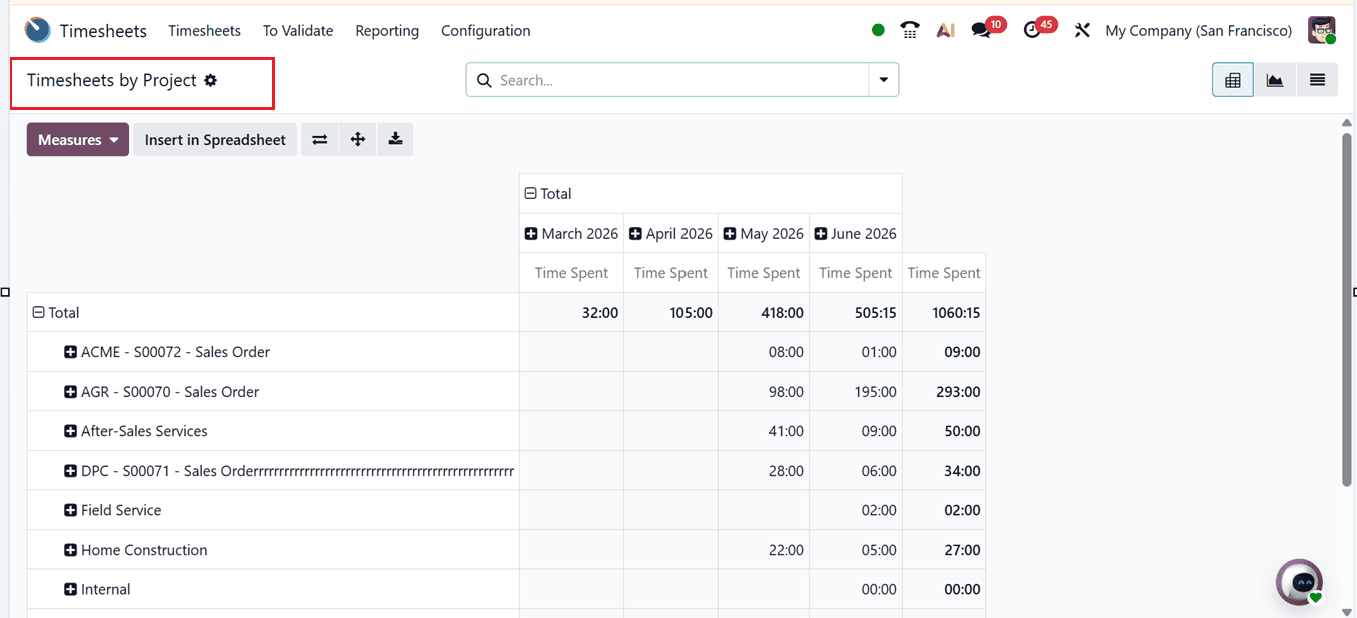
Task: Expand all pivot rows and columns
Action: click(358, 140)
